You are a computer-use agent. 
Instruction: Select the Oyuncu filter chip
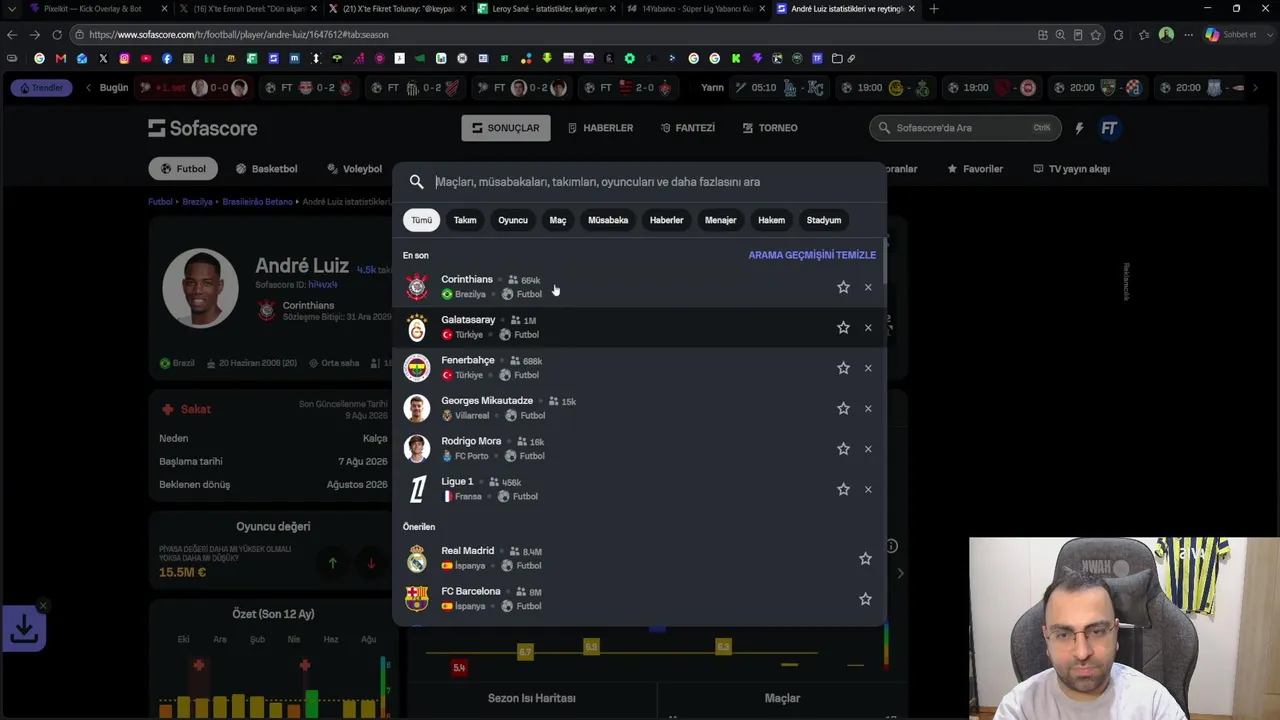point(513,220)
